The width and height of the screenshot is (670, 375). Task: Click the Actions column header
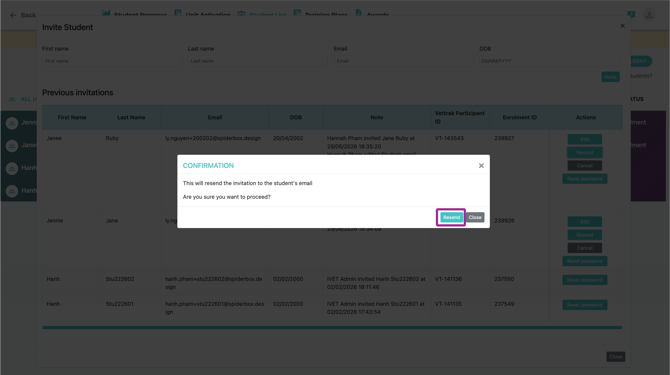point(585,117)
